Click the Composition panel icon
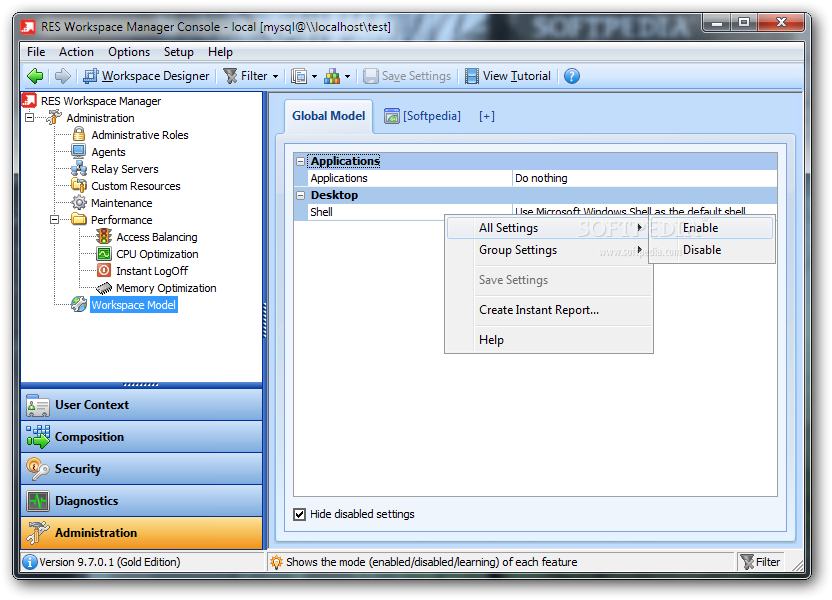Image resolution: width=832 pixels, height=600 pixels. pyautogui.click(x=38, y=437)
